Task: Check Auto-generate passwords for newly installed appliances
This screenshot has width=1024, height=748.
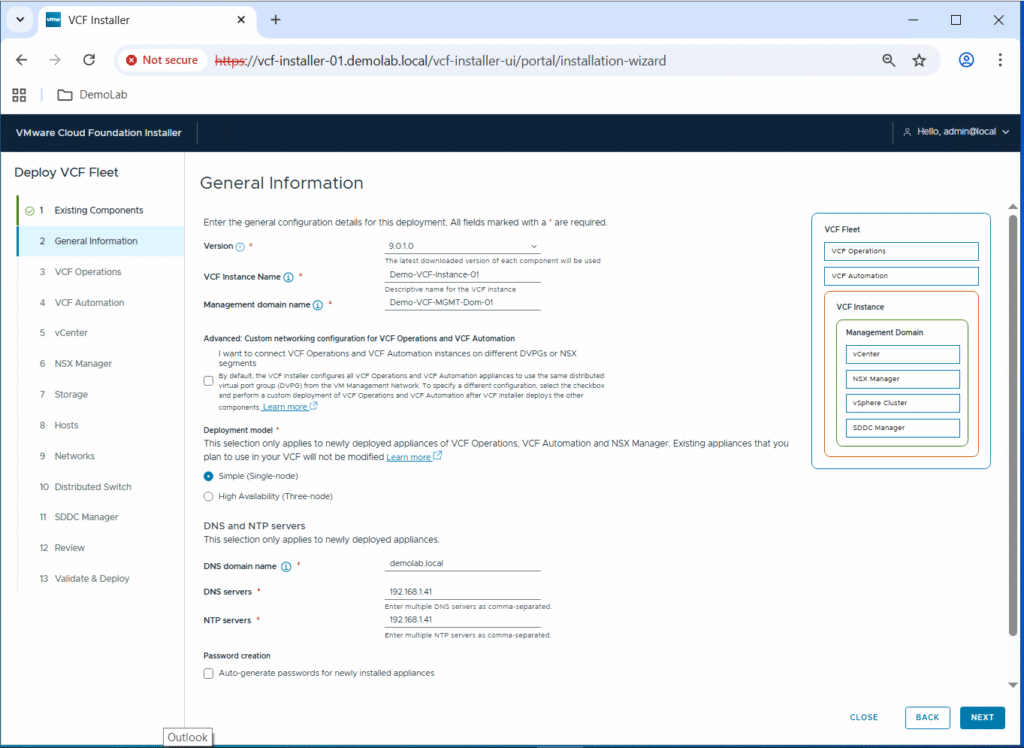Action: (208, 673)
